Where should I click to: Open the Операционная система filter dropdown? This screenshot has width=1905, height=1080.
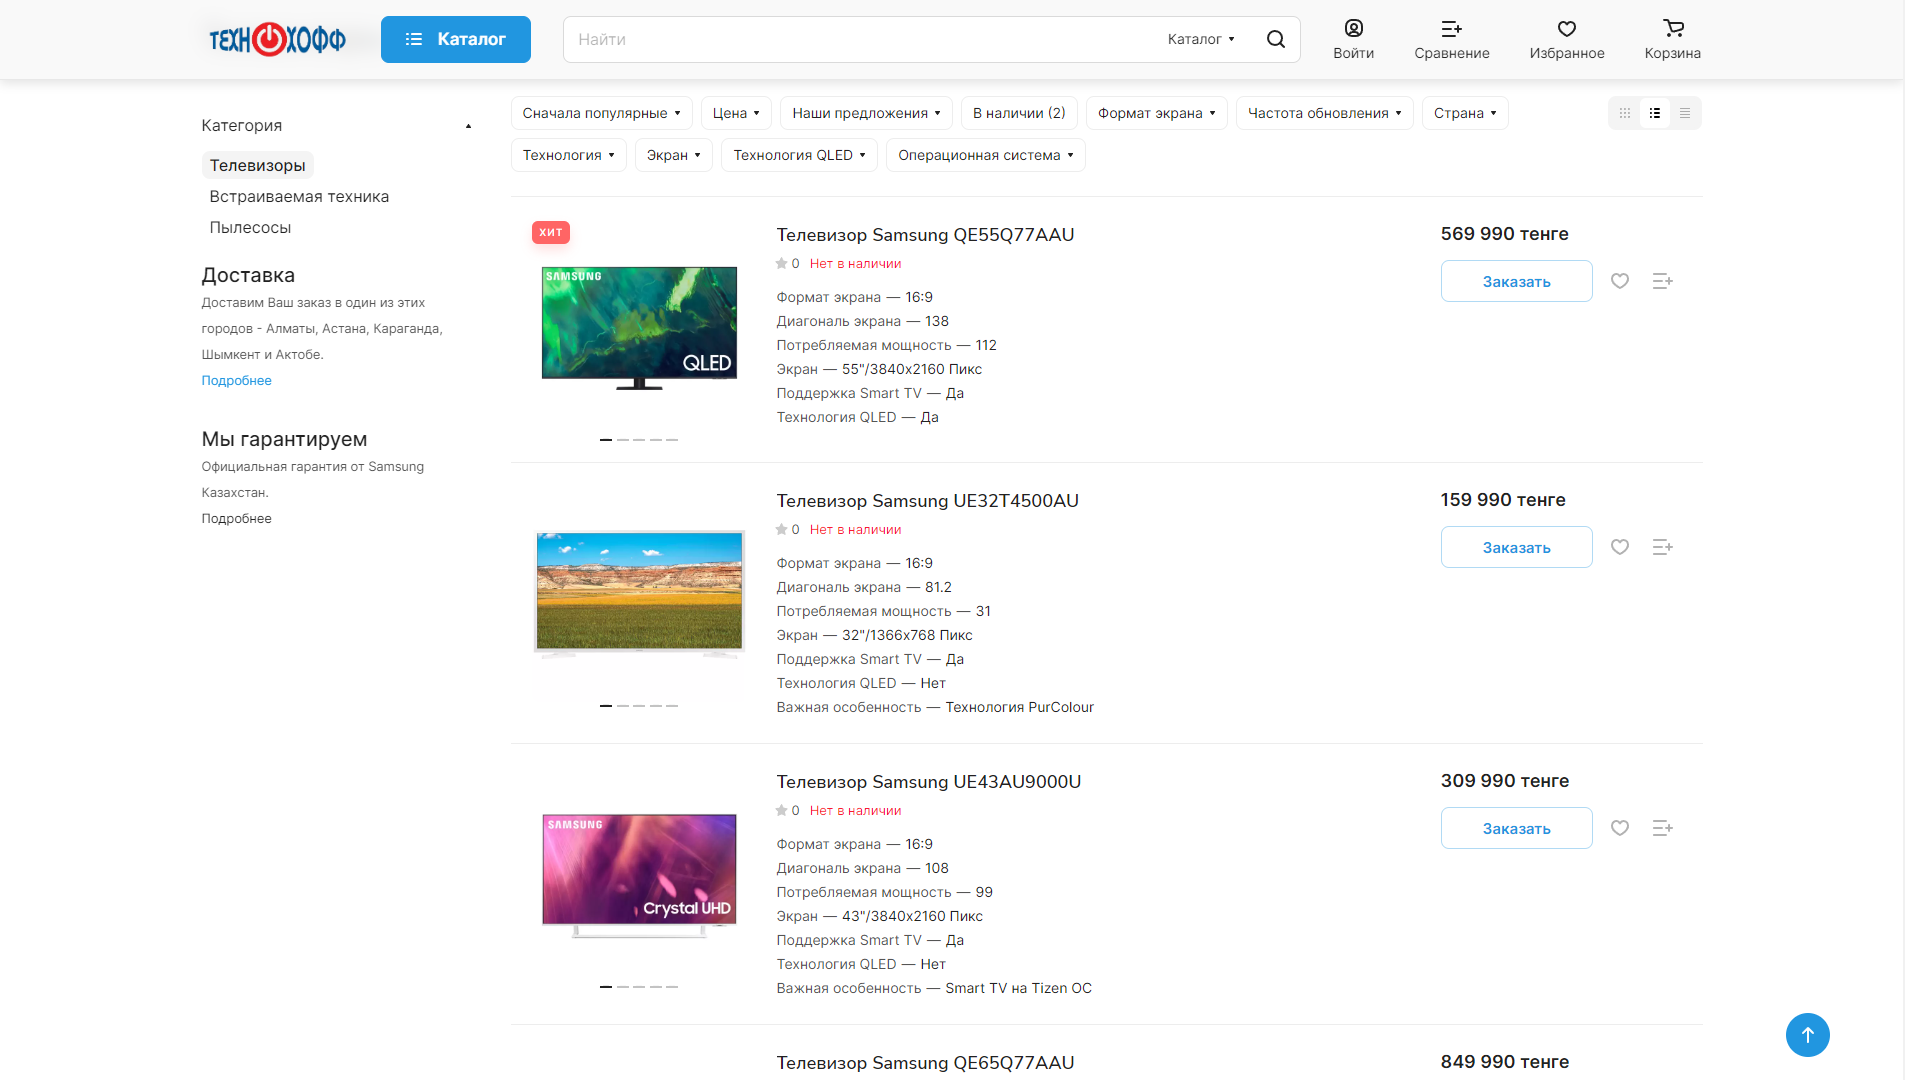(x=985, y=155)
